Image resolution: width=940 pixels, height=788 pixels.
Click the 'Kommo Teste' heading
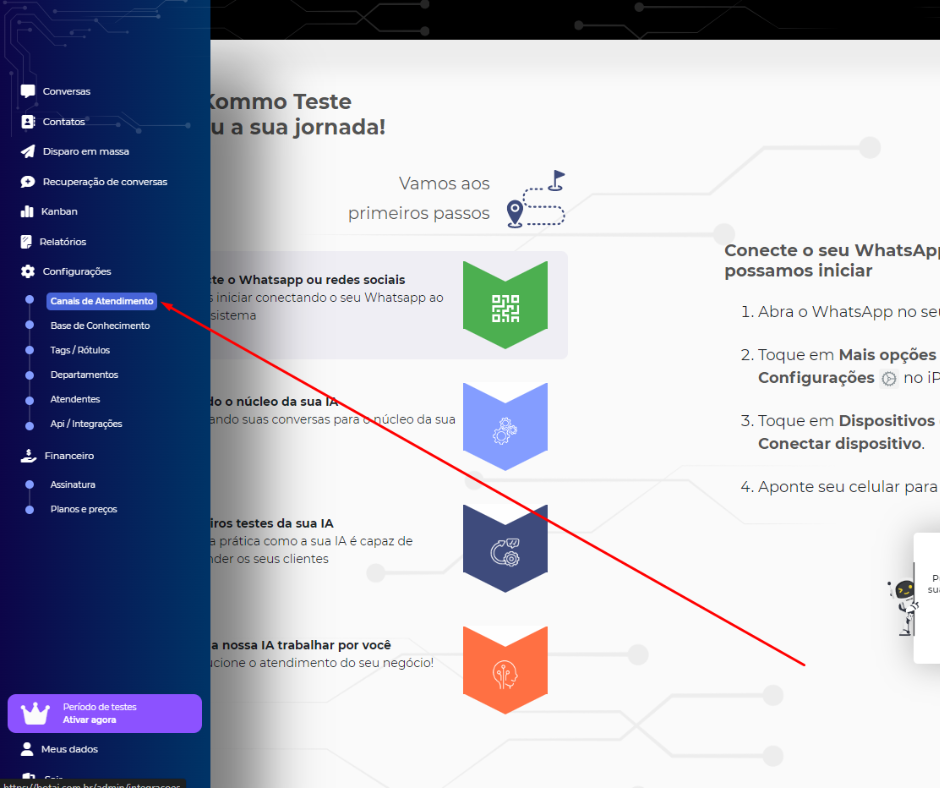(x=281, y=102)
